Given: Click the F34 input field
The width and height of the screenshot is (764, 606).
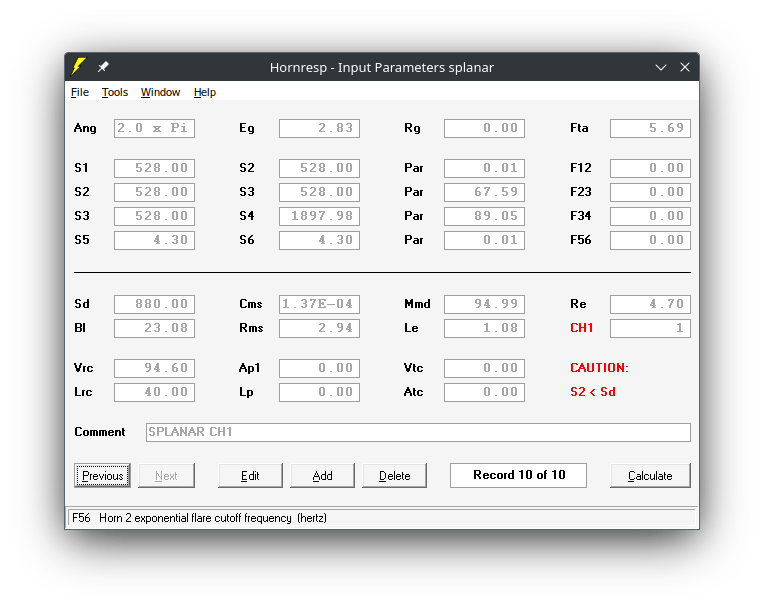Looking at the screenshot, I should pyautogui.click(x=650, y=216).
